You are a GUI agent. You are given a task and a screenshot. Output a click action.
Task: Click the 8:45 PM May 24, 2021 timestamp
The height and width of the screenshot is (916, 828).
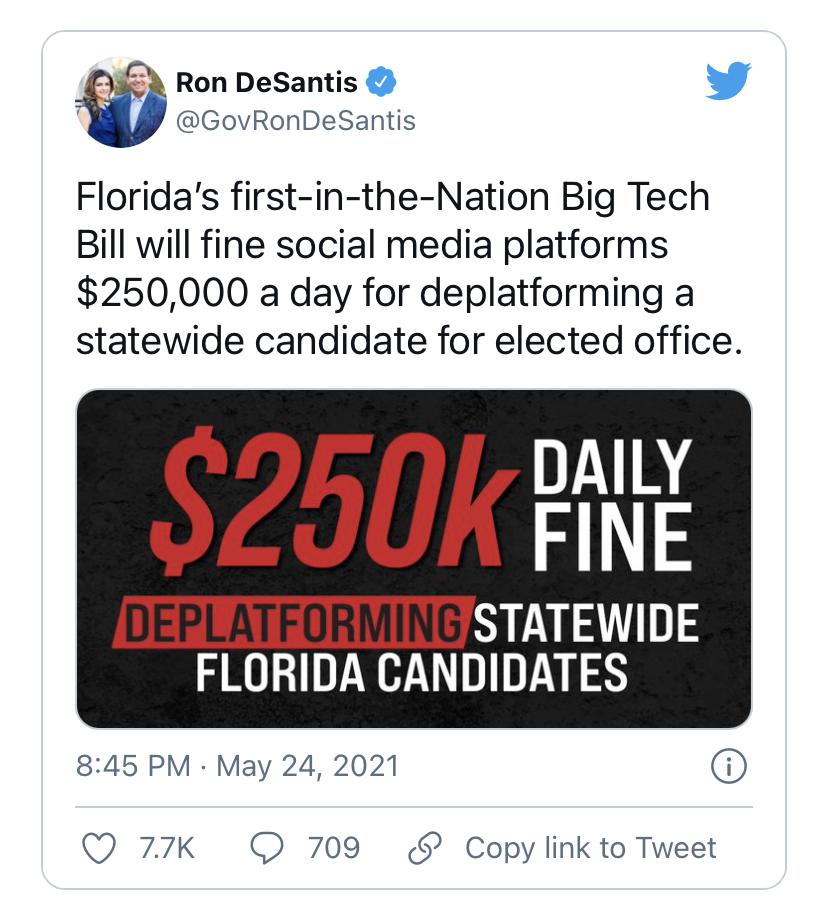(x=237, y=767)
